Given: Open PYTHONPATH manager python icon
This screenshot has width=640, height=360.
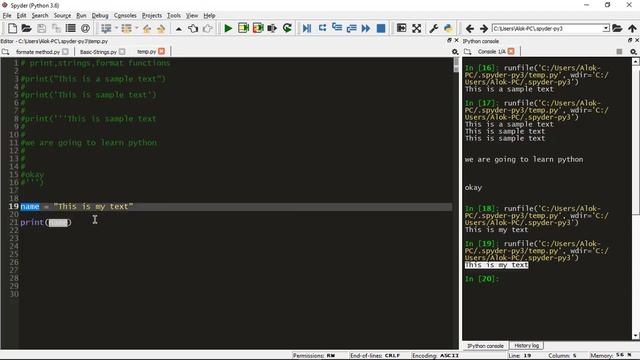Looking at the screenshot, I should coord(448,28).
